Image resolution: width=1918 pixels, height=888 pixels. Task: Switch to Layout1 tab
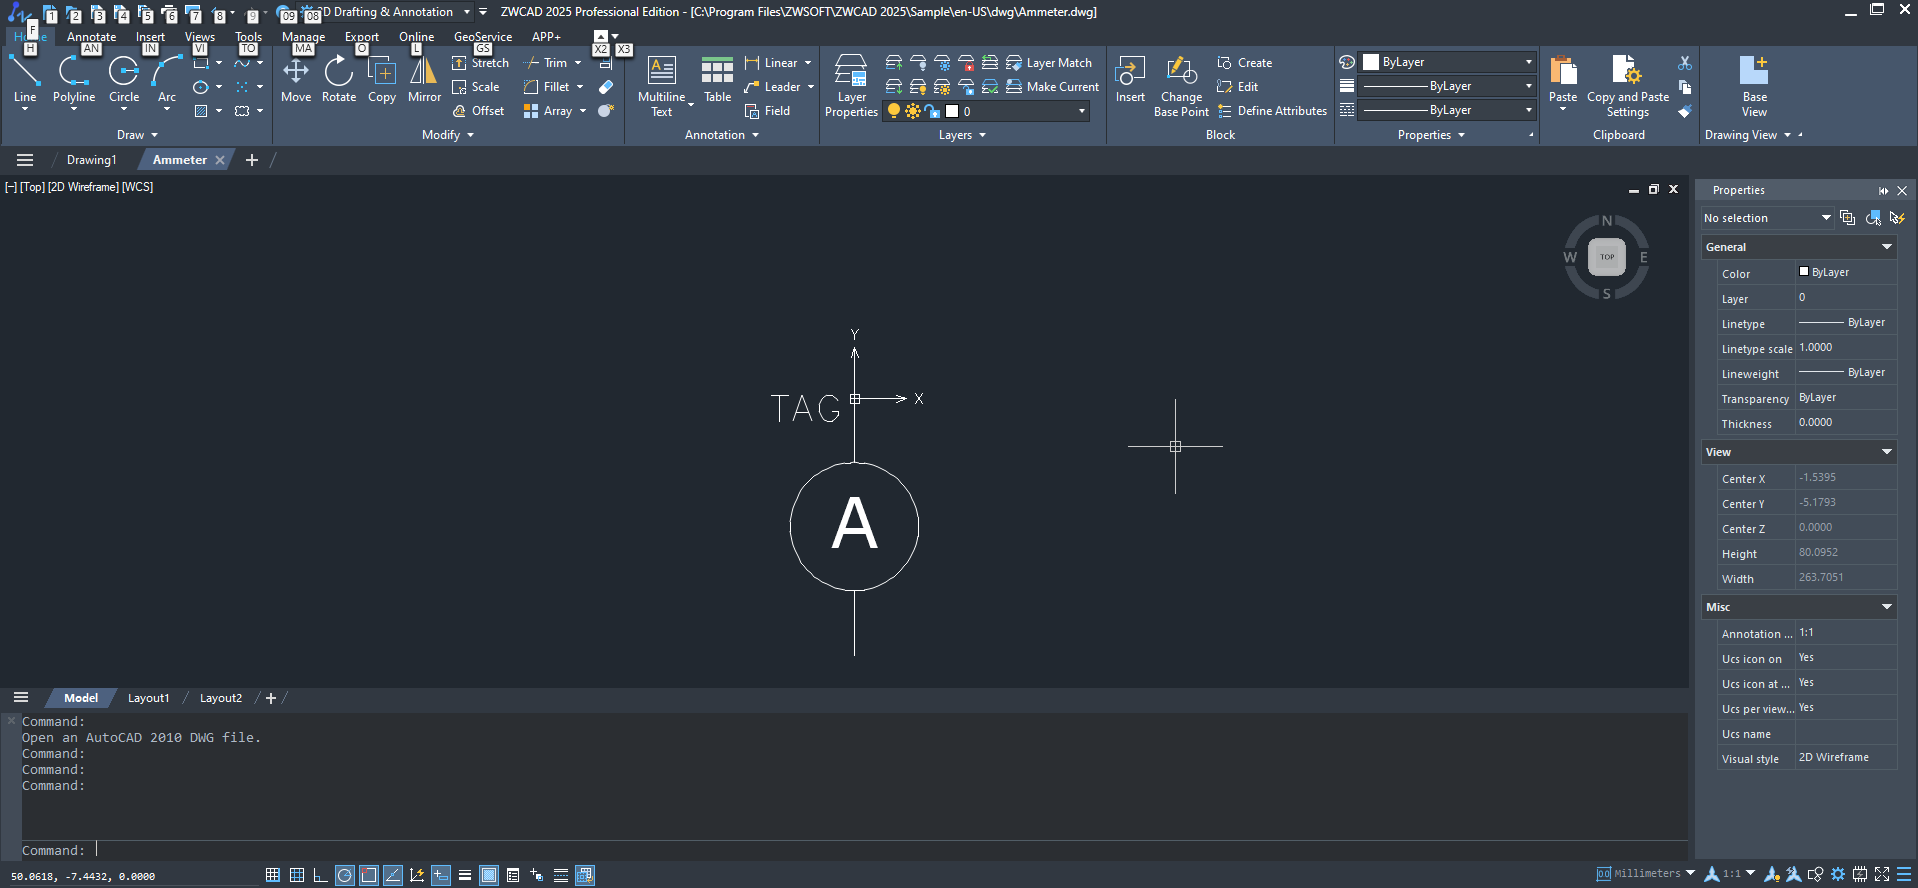148,698
